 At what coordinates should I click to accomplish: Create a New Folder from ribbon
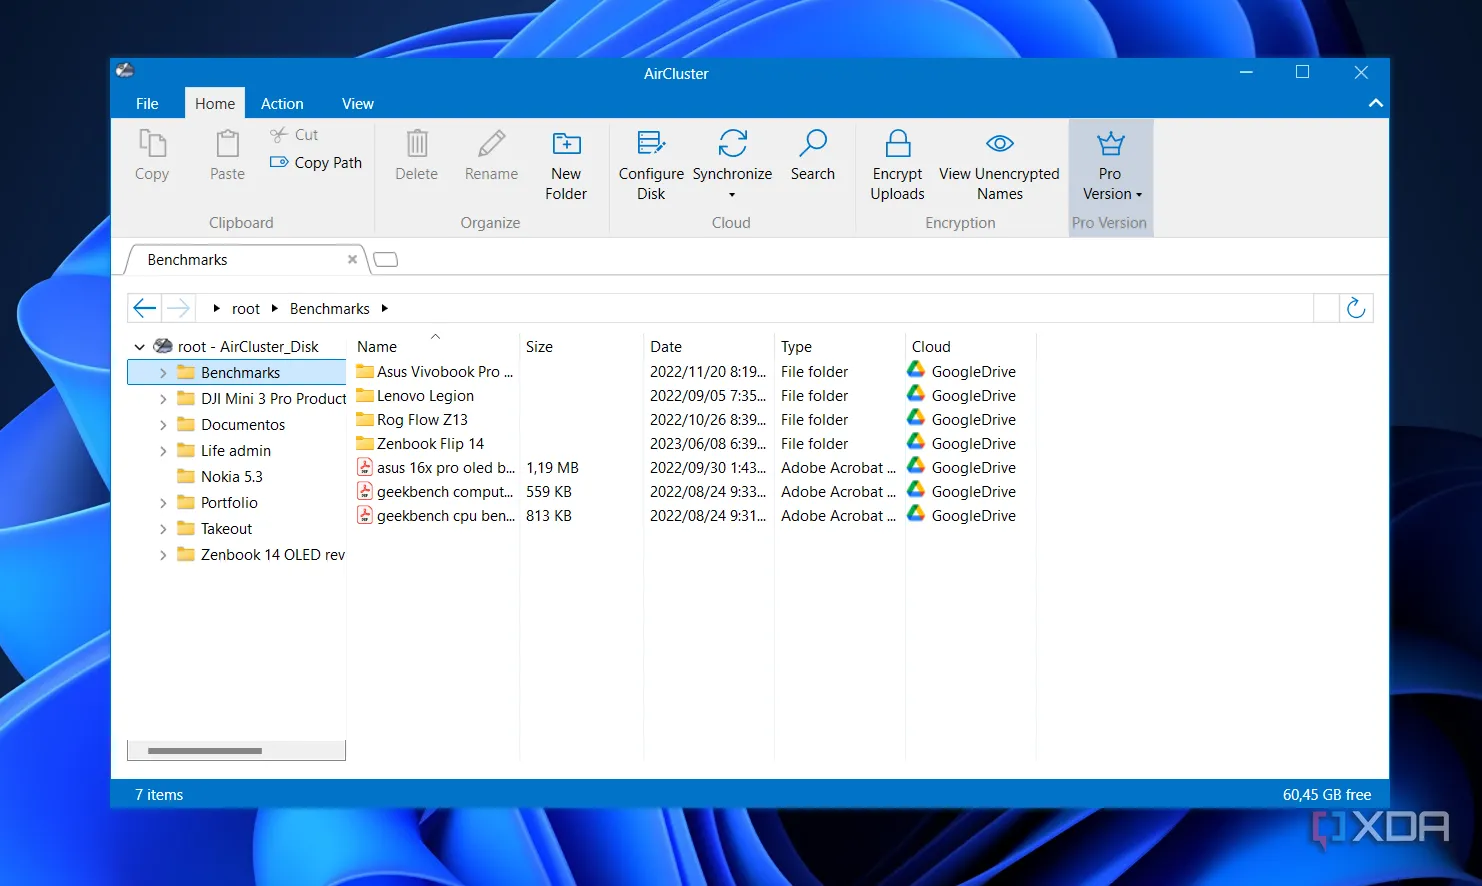point(566,165)
